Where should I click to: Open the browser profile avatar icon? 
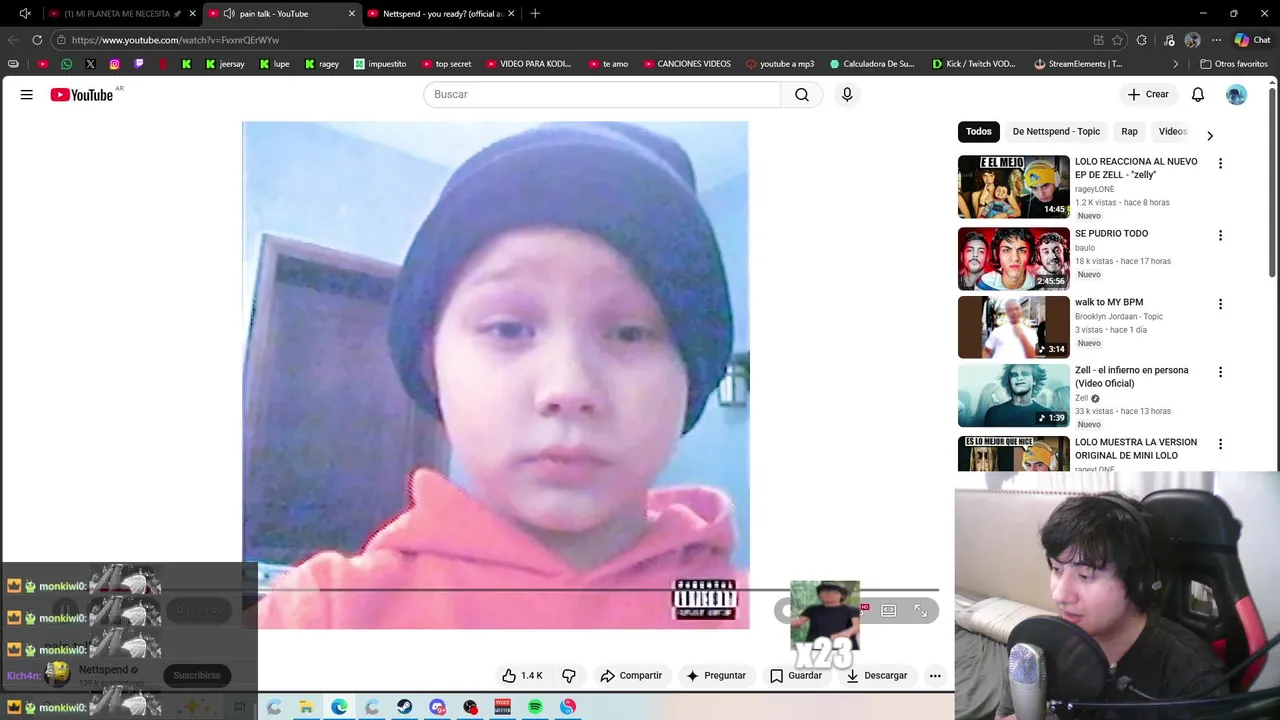coord(1192,40)
